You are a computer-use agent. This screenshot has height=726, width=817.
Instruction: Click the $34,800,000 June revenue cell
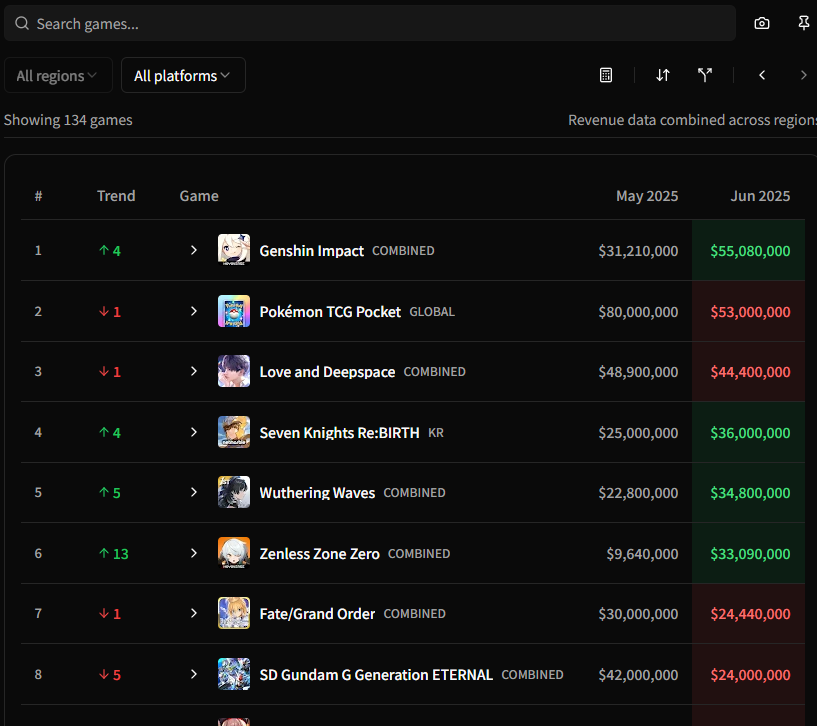pos(750,493)
